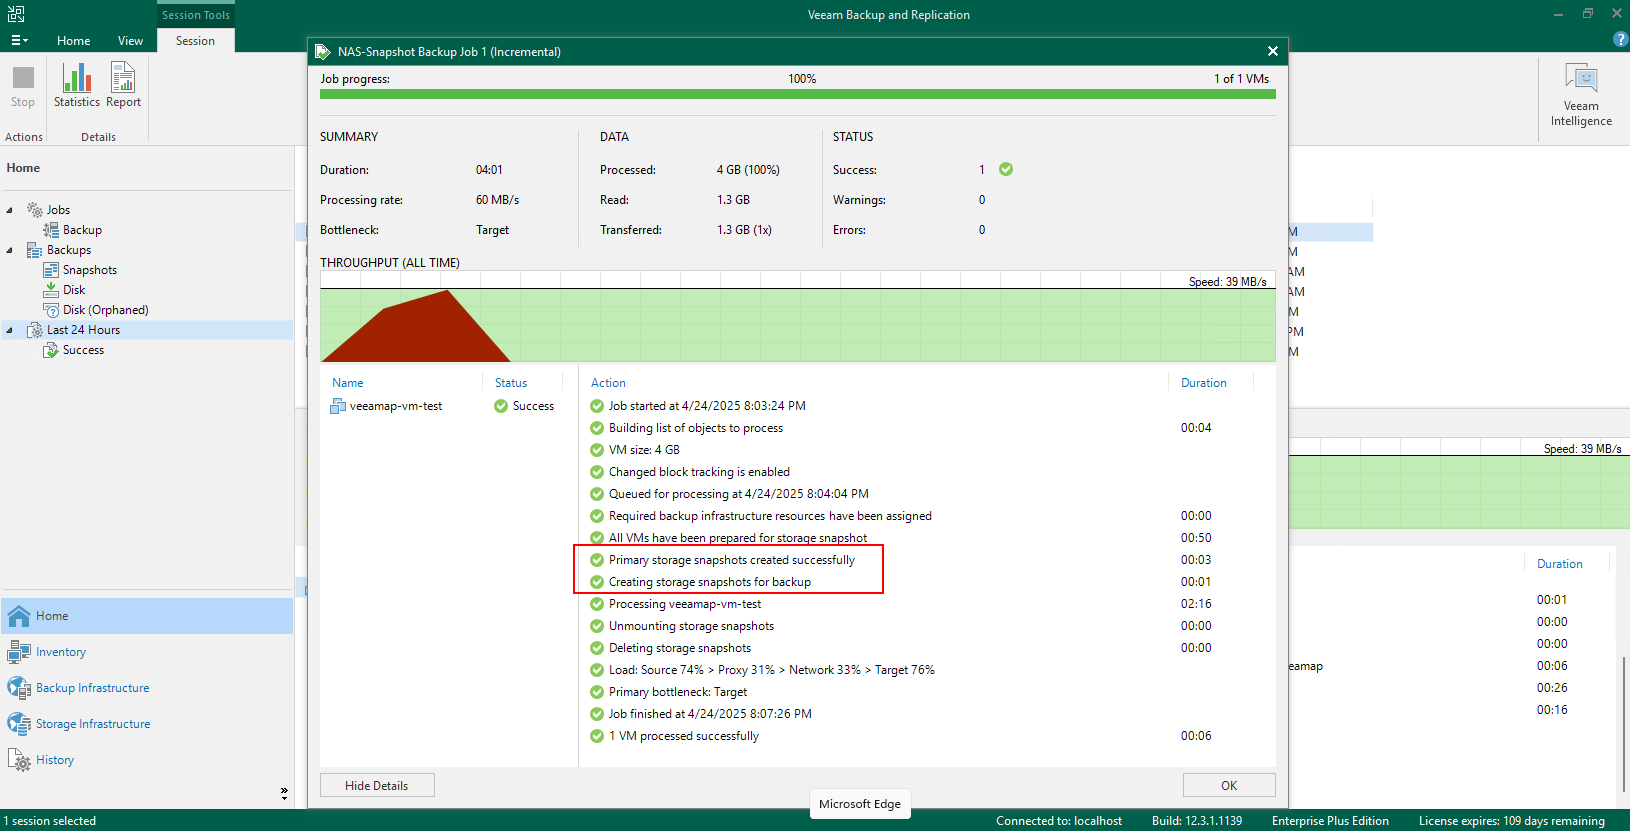Click the Session Tools contextual tab
Viewport: 1630px width, 831px height.
pos(196,15)
